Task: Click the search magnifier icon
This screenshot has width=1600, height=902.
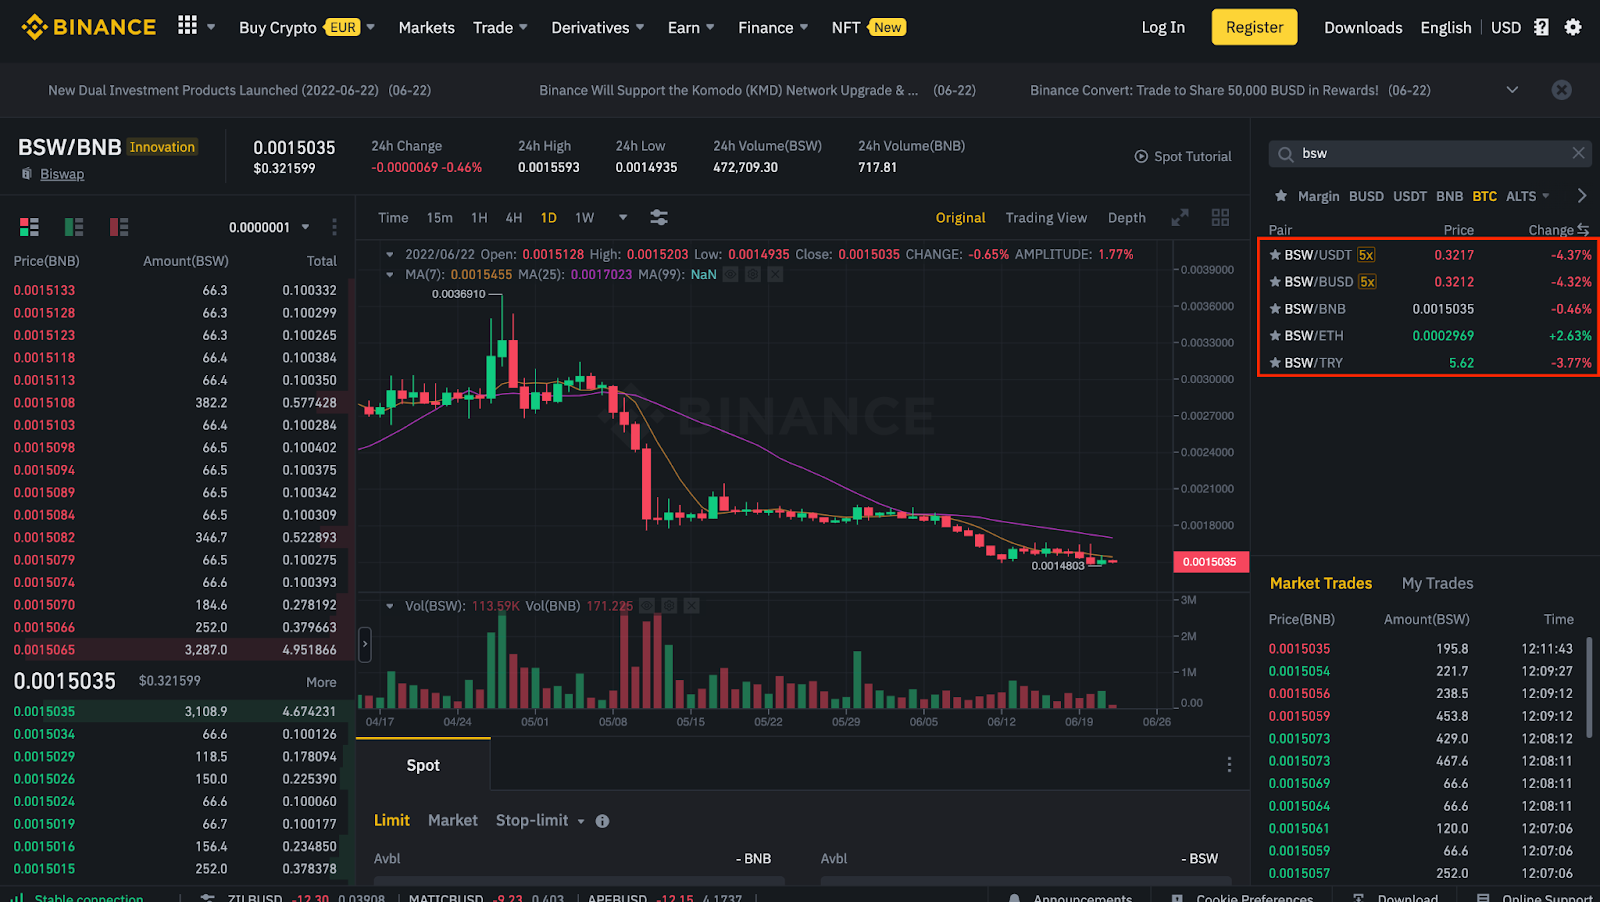Action: point(1286,154)
